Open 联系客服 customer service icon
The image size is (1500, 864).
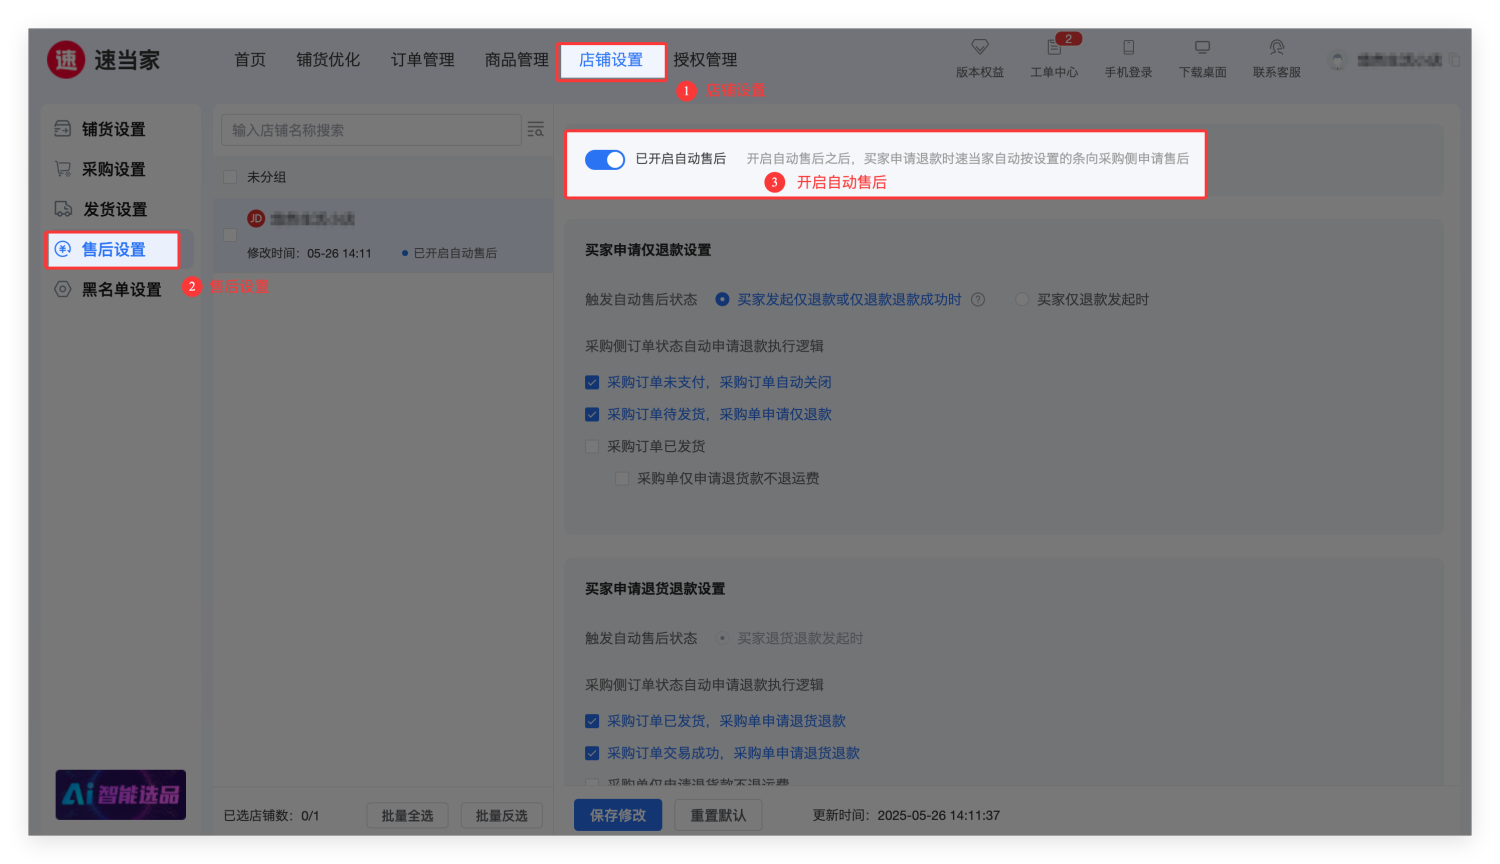1276,47
